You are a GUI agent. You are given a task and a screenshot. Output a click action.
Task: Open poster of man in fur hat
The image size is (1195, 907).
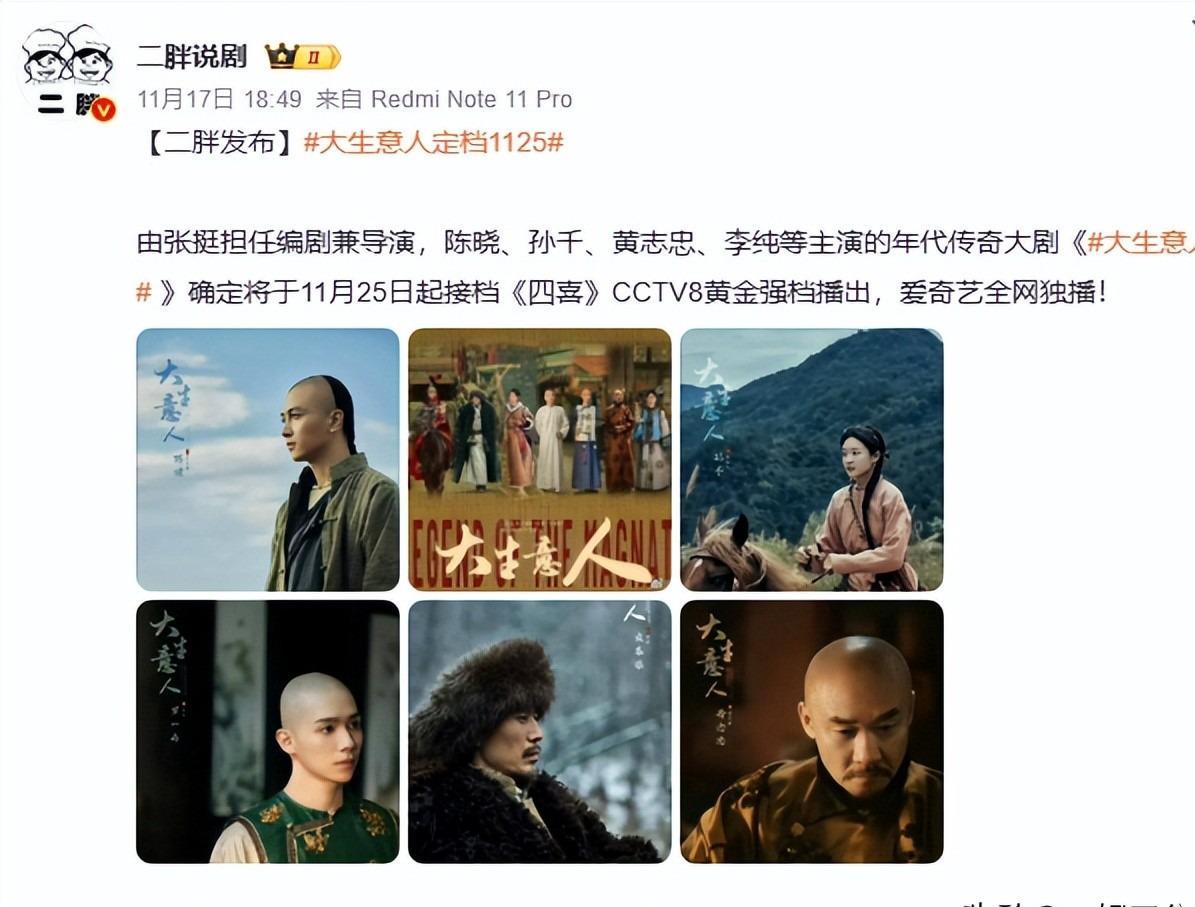pyautogui.click(x=540, y=732)
